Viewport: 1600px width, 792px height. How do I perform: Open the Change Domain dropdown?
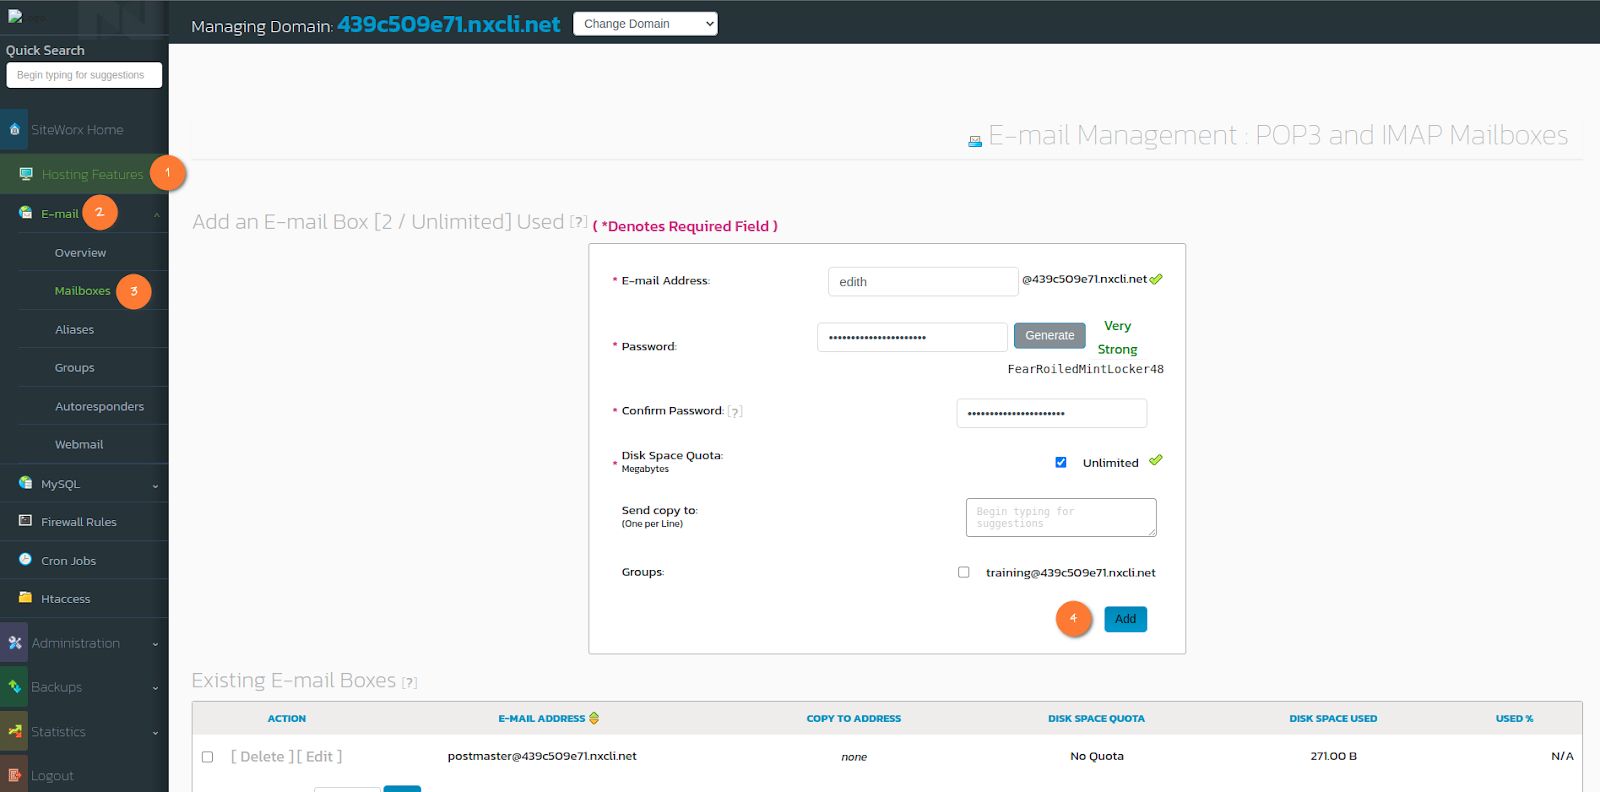tap(645, 24)
